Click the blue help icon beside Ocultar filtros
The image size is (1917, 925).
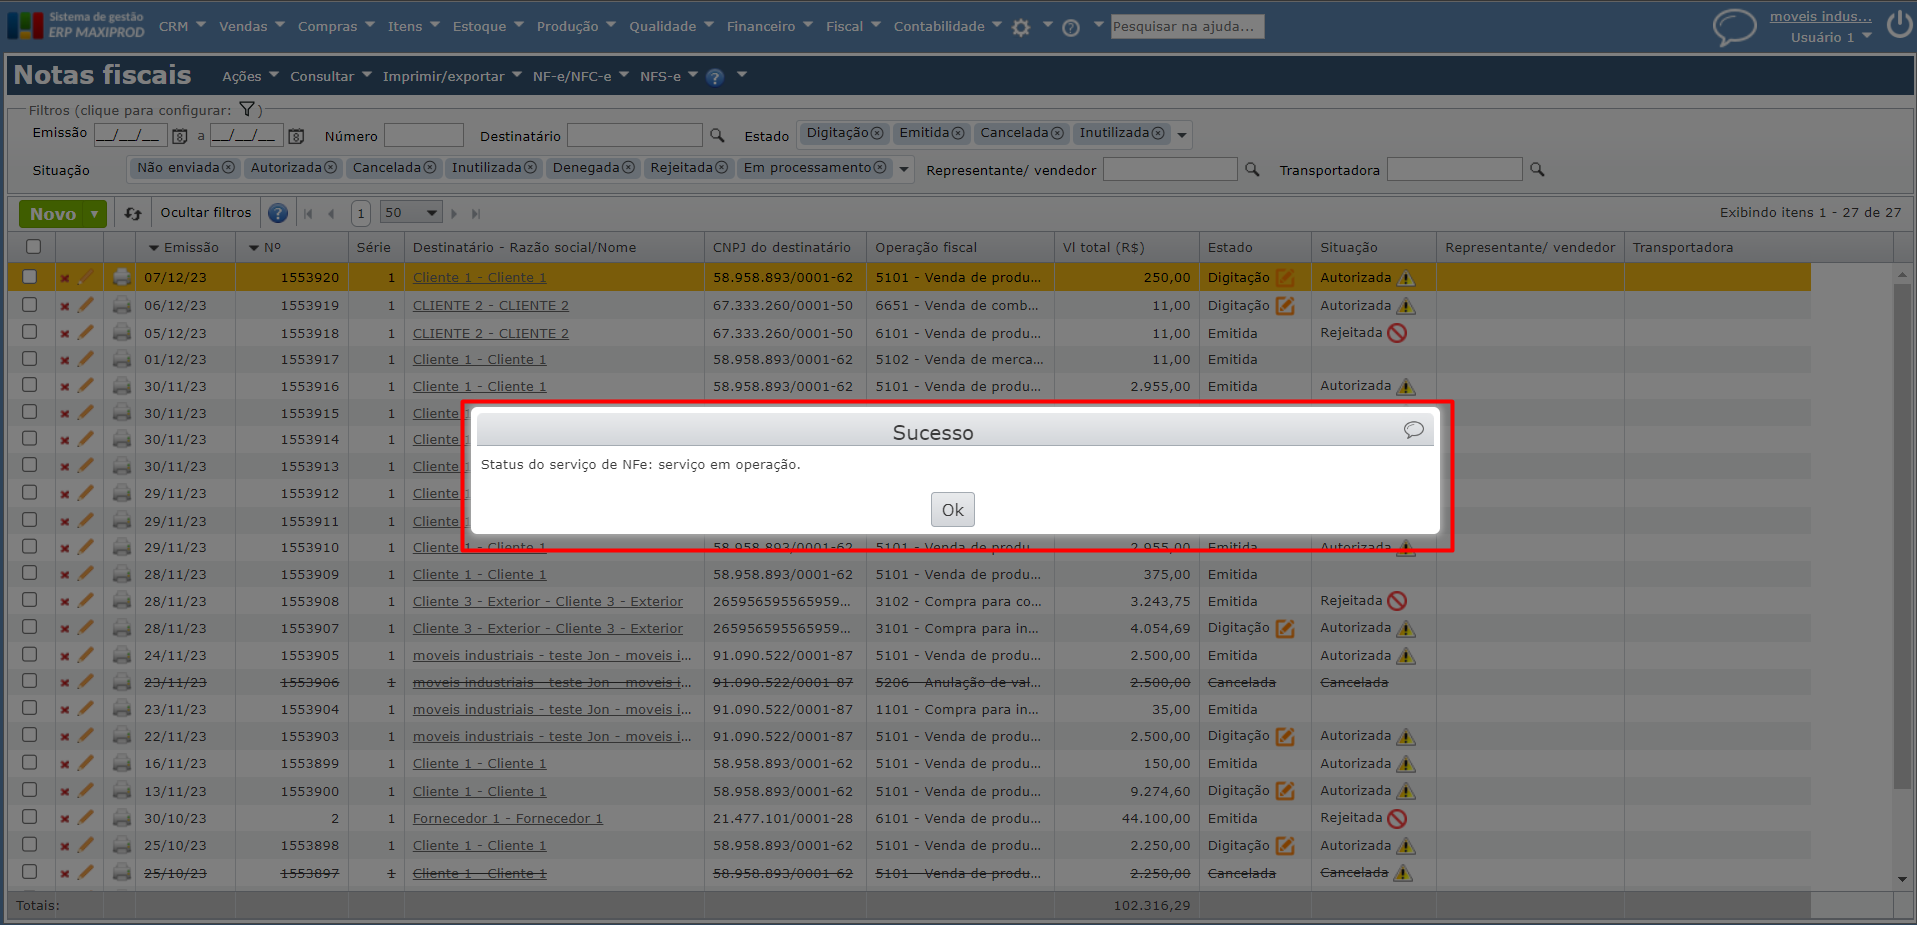click(278, 213)
